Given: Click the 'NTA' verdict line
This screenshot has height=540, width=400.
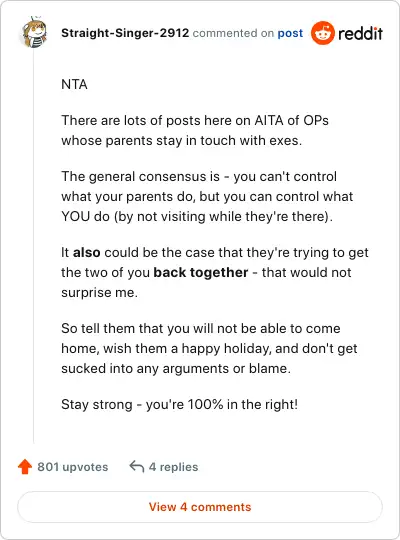Looking at the screenshot, I should click(x=74, y=84).
